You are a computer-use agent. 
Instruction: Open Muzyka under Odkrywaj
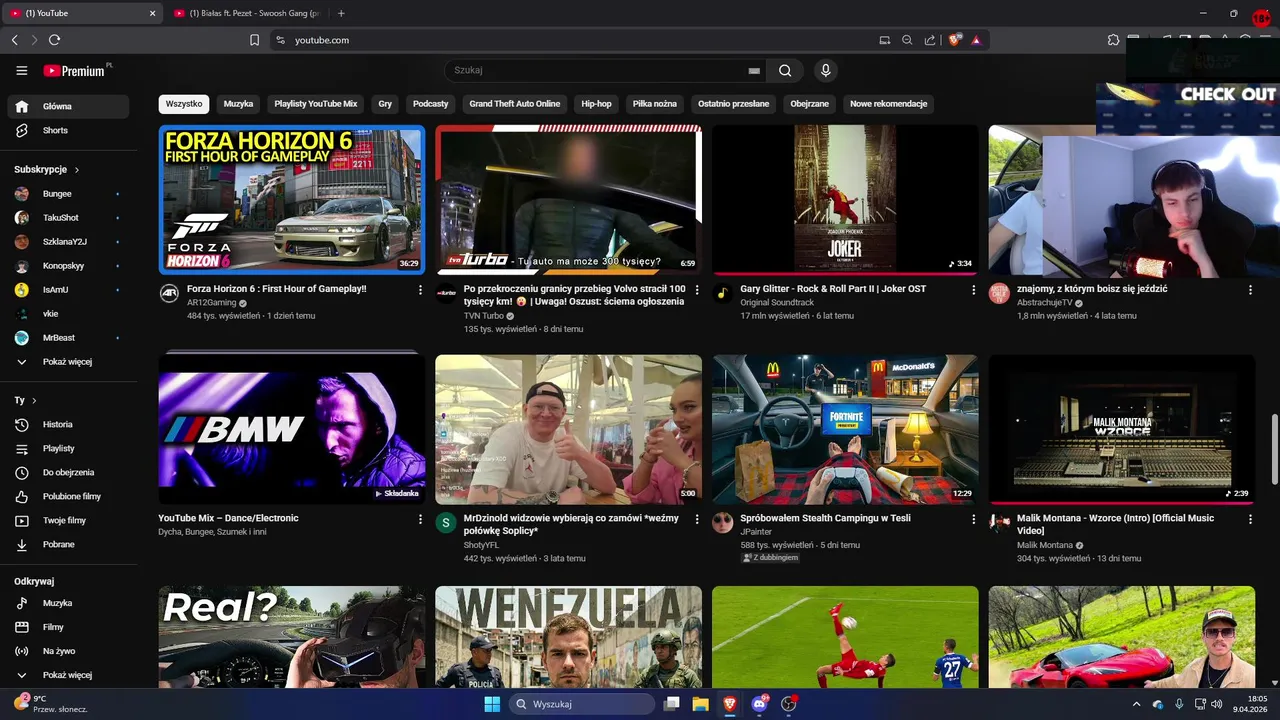click(68, 603)
